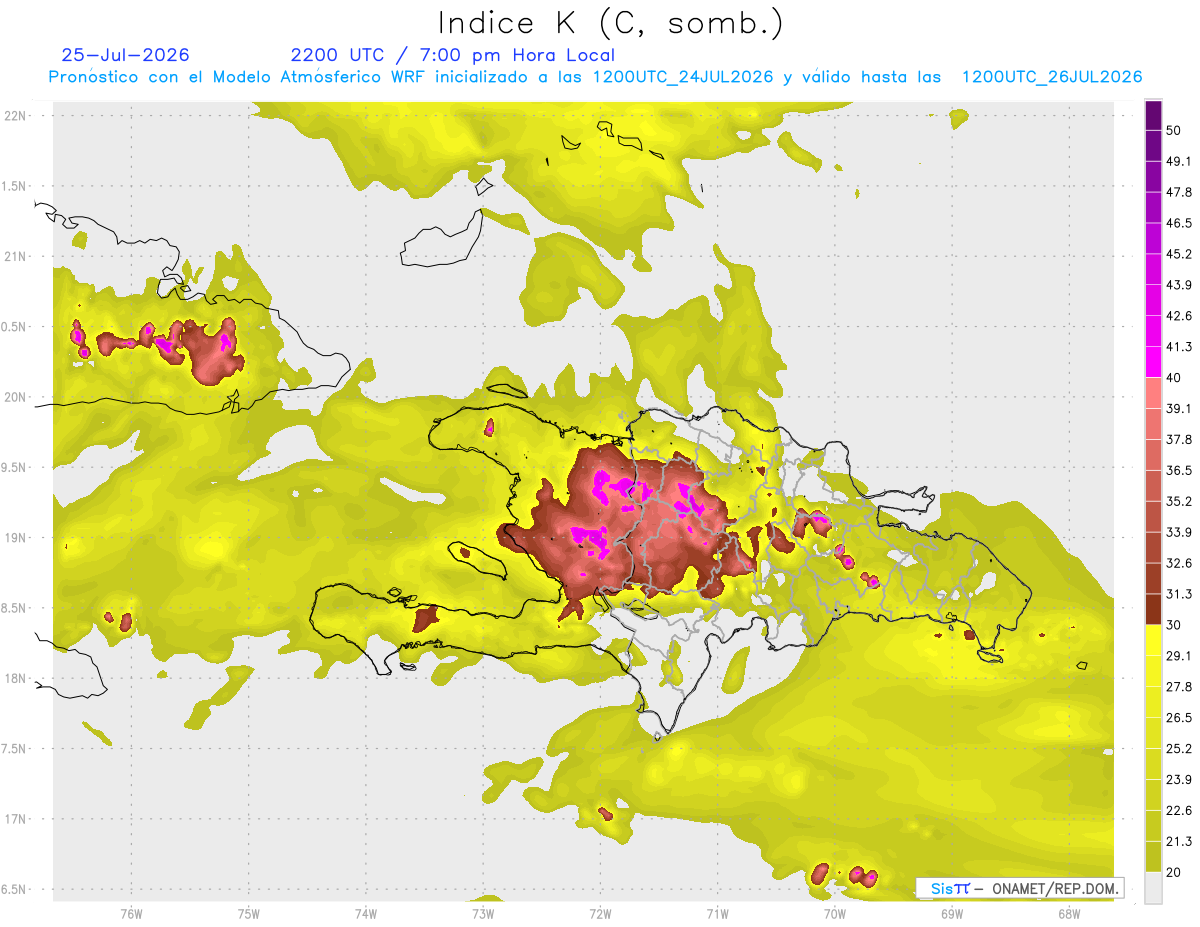Click the words "Modelo Atmósferico WRF"
Screen dimensions: 1200x927
click(x=318, y=77)
